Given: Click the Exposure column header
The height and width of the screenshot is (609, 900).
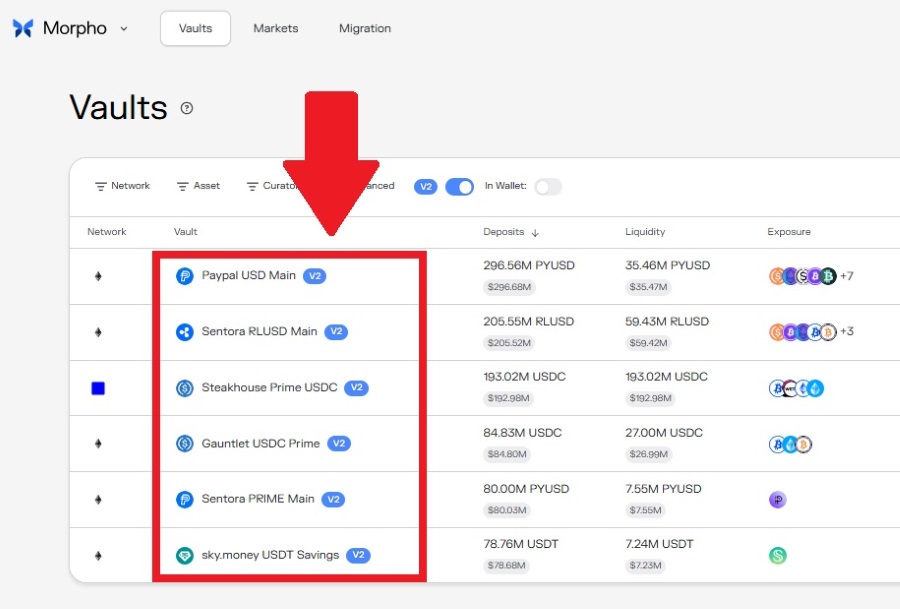Looking at the screenshot, I should point(789,232).
